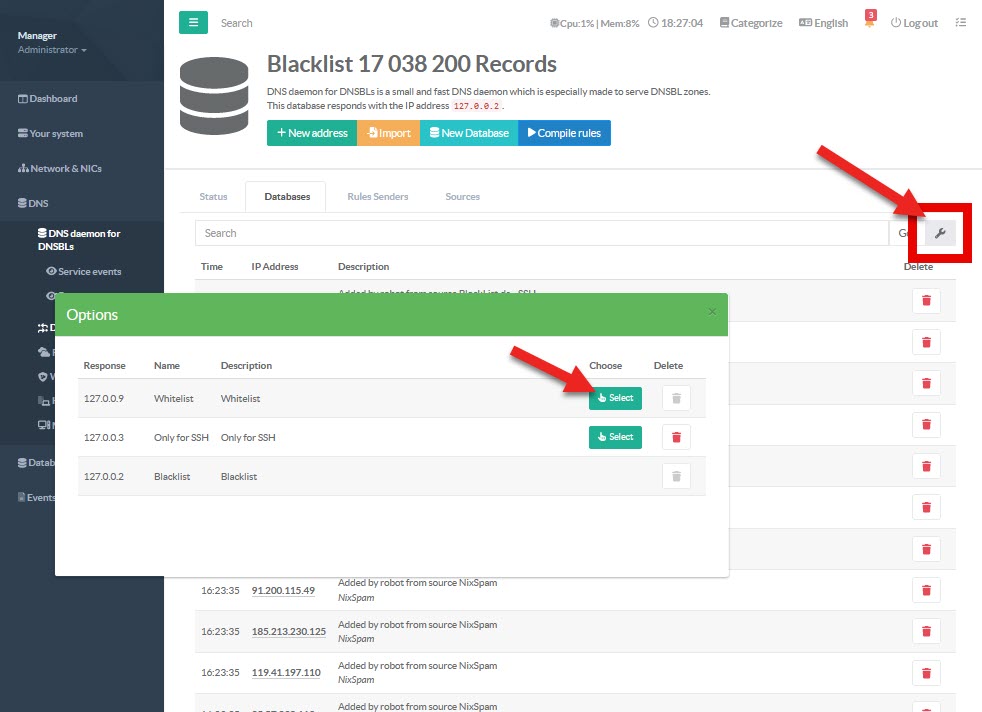Select the Whitelist database
This screenshot has width=982, height=712.
[x=615, y=398]
